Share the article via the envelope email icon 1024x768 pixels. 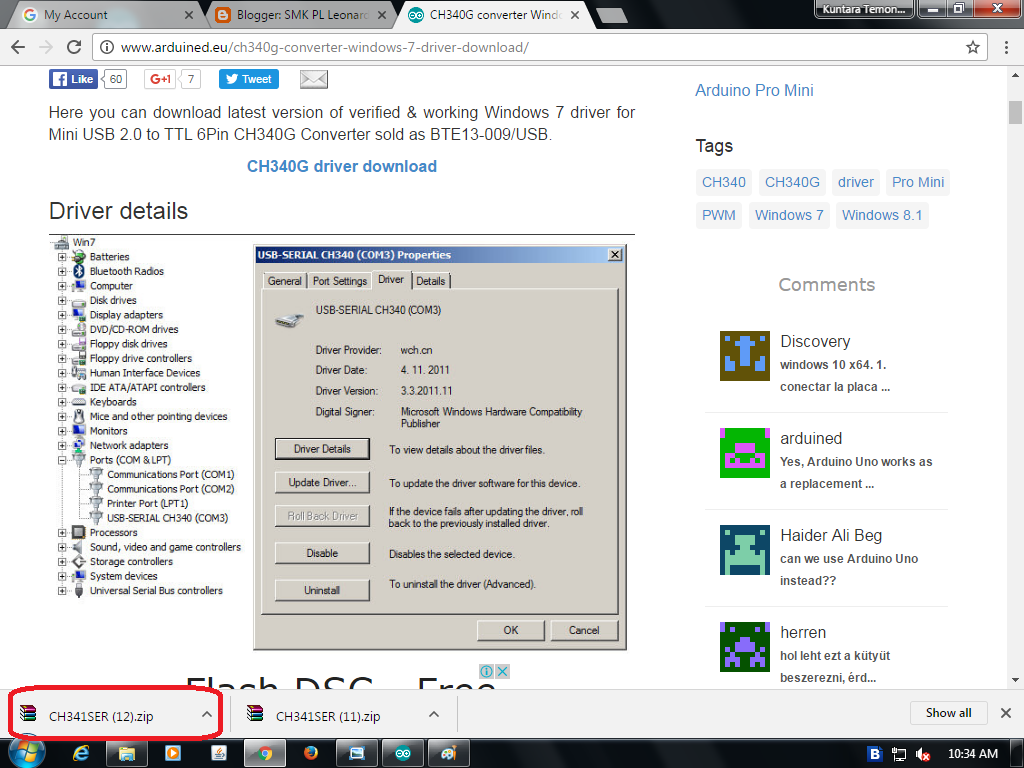click(x=313, y=79)
